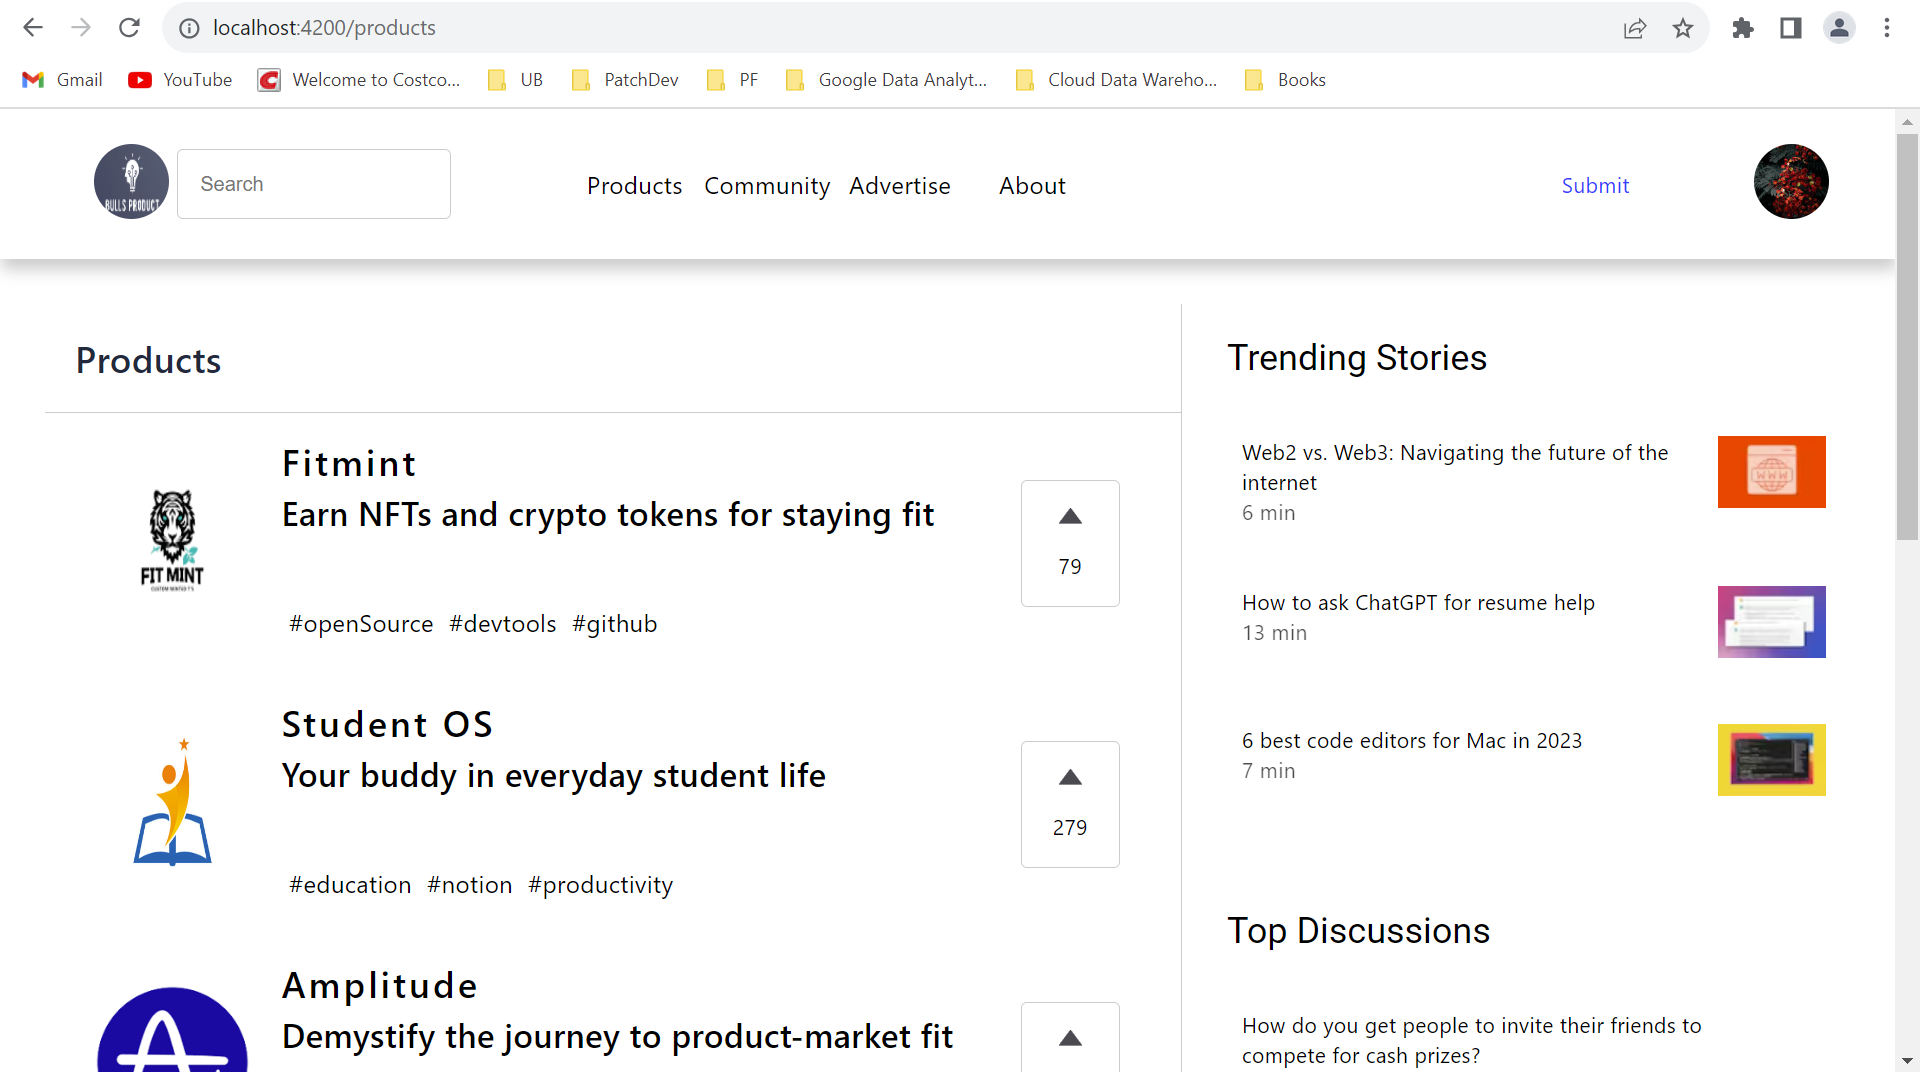Upvote the Amplitude product
Screen dimensions: 1920x1072
click(x=1070, y=1039)
